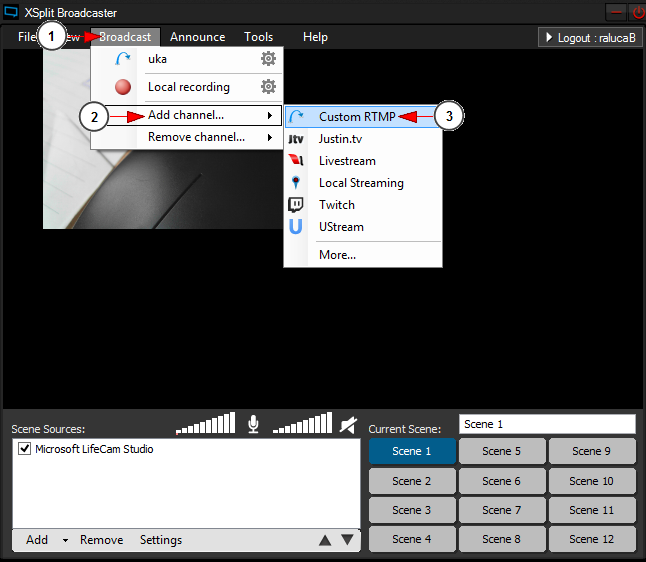Switch to Scene 1
Image resolution: width=646 pixels, height=562 pixels.
[x=412, y=451]
